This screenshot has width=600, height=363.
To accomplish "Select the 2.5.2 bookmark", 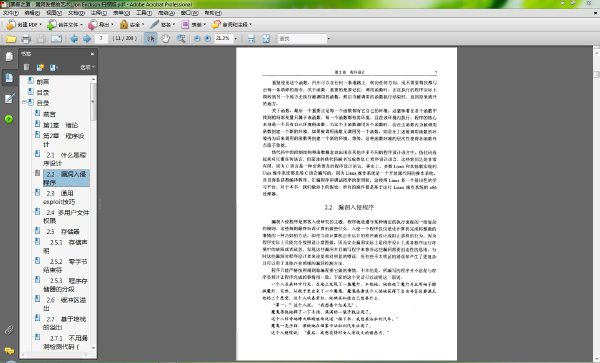I will click(65, 265).
